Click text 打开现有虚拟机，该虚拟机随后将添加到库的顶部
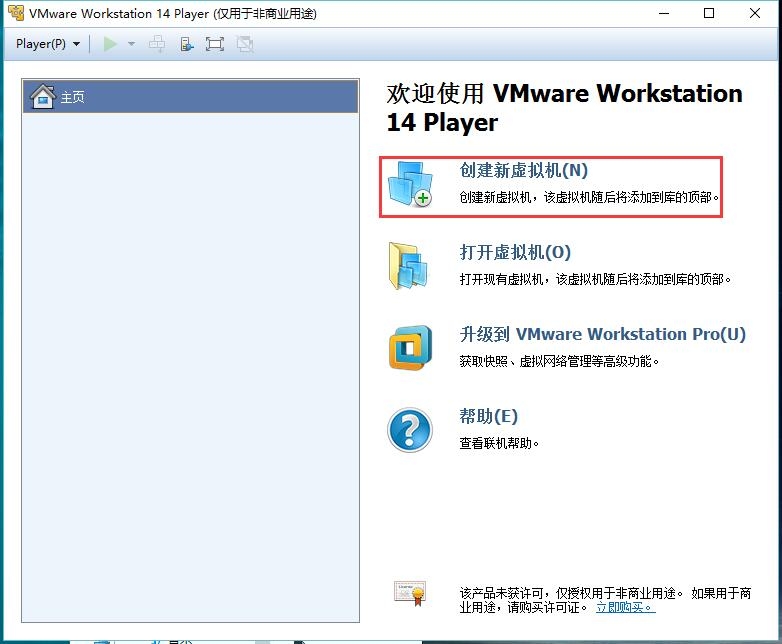The image size is (782, 644). (595, 279)
